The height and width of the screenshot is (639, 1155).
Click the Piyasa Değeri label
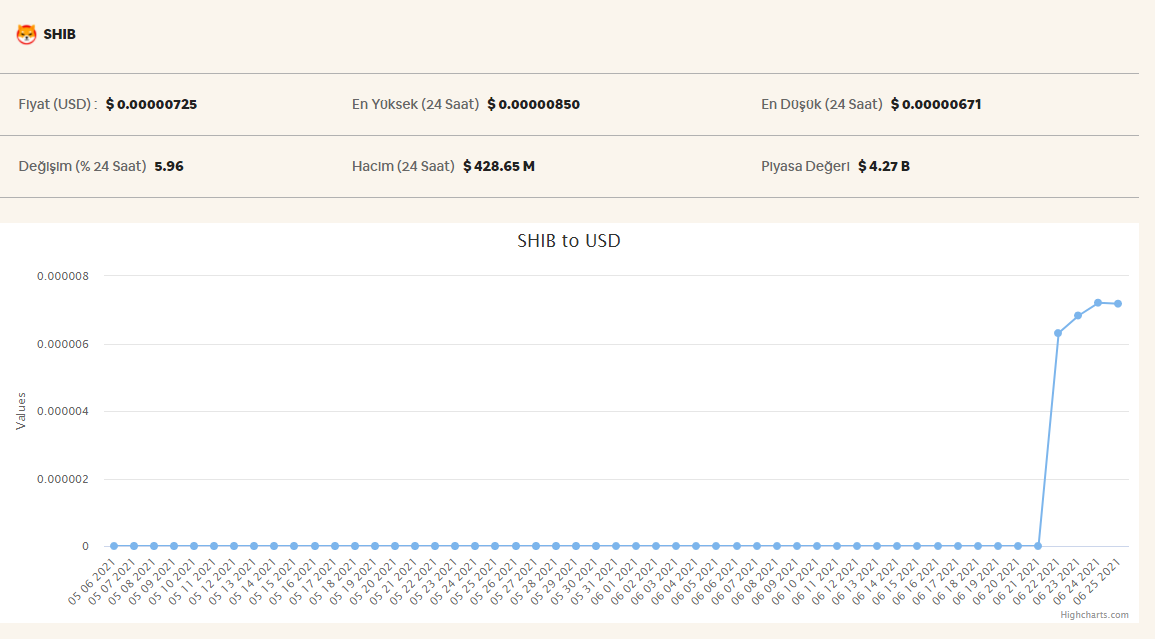(805, 166)
